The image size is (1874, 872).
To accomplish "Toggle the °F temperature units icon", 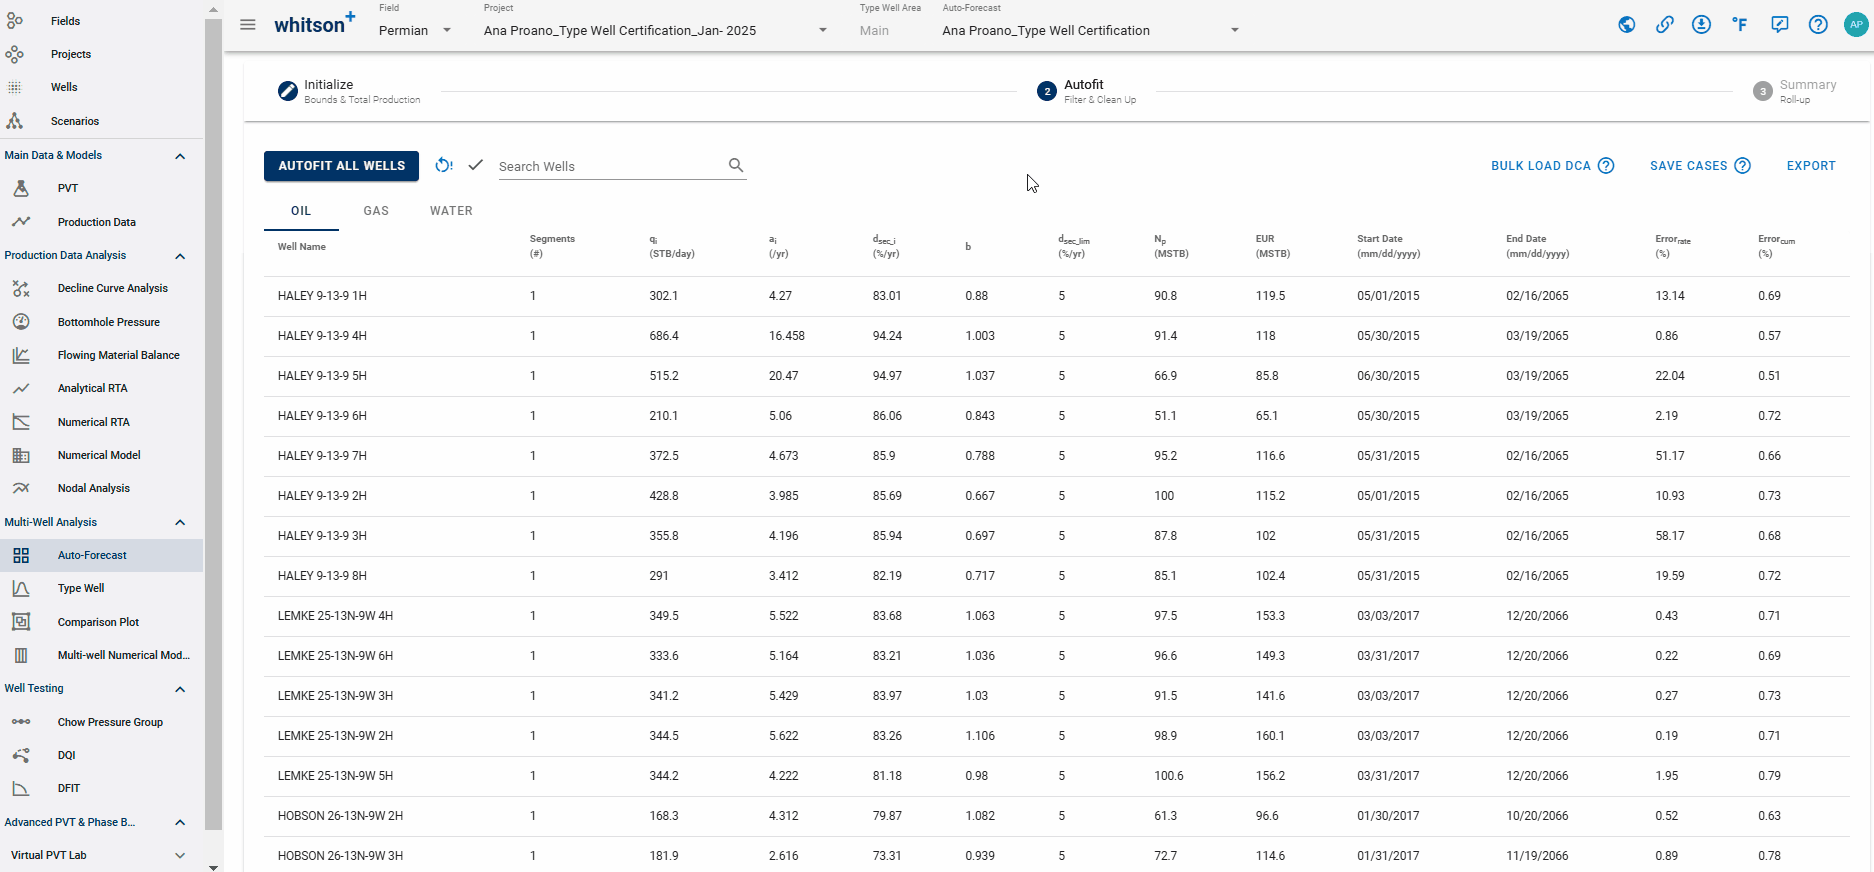I will click(1740, 25).
